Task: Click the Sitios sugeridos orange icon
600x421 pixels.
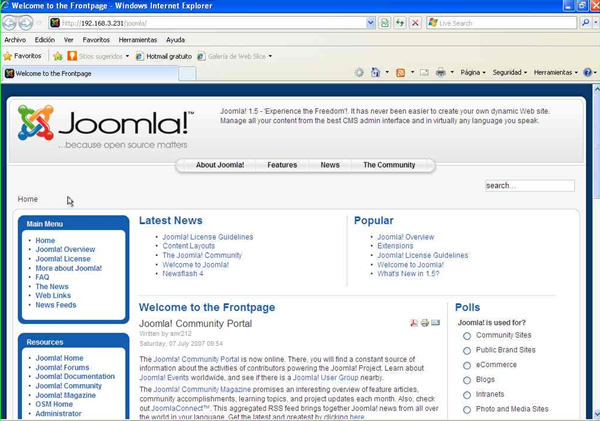Action: point(72,56)
